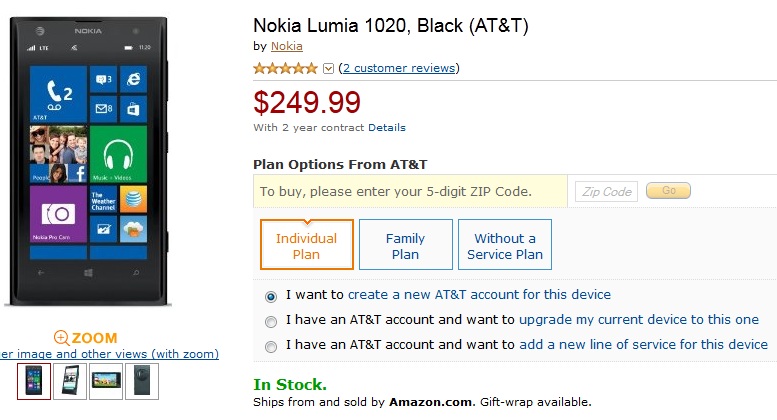Open the 2 customer reviews link

pos(399,68)
